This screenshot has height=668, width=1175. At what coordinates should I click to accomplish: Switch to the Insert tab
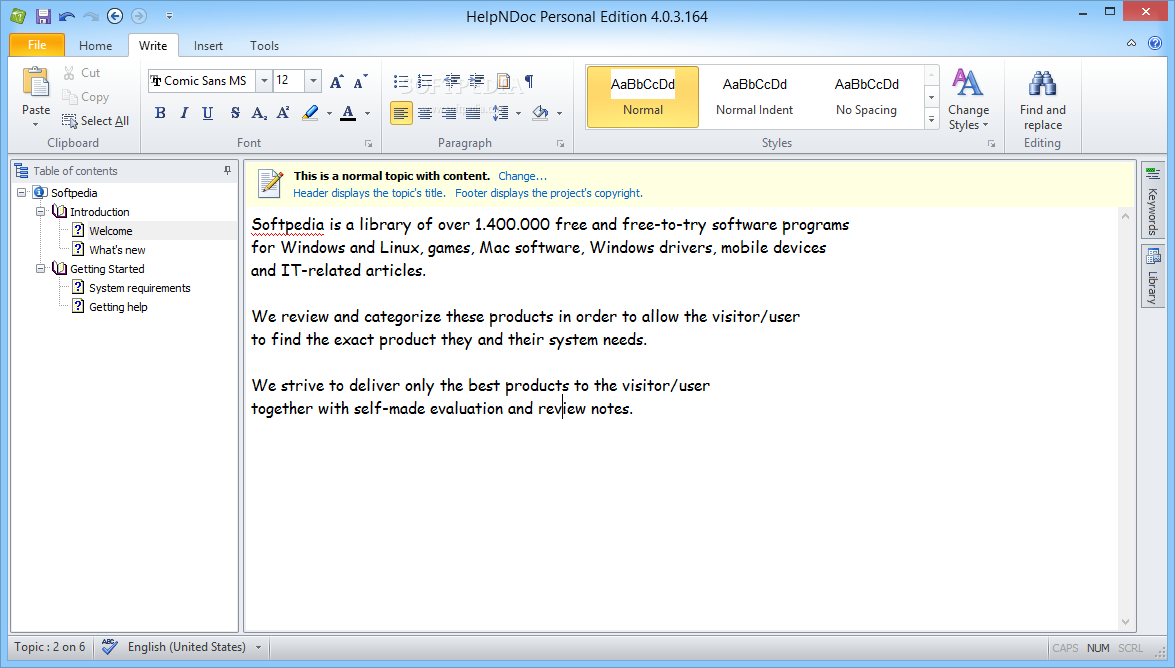pyautogui.click(x=208, y=46)
